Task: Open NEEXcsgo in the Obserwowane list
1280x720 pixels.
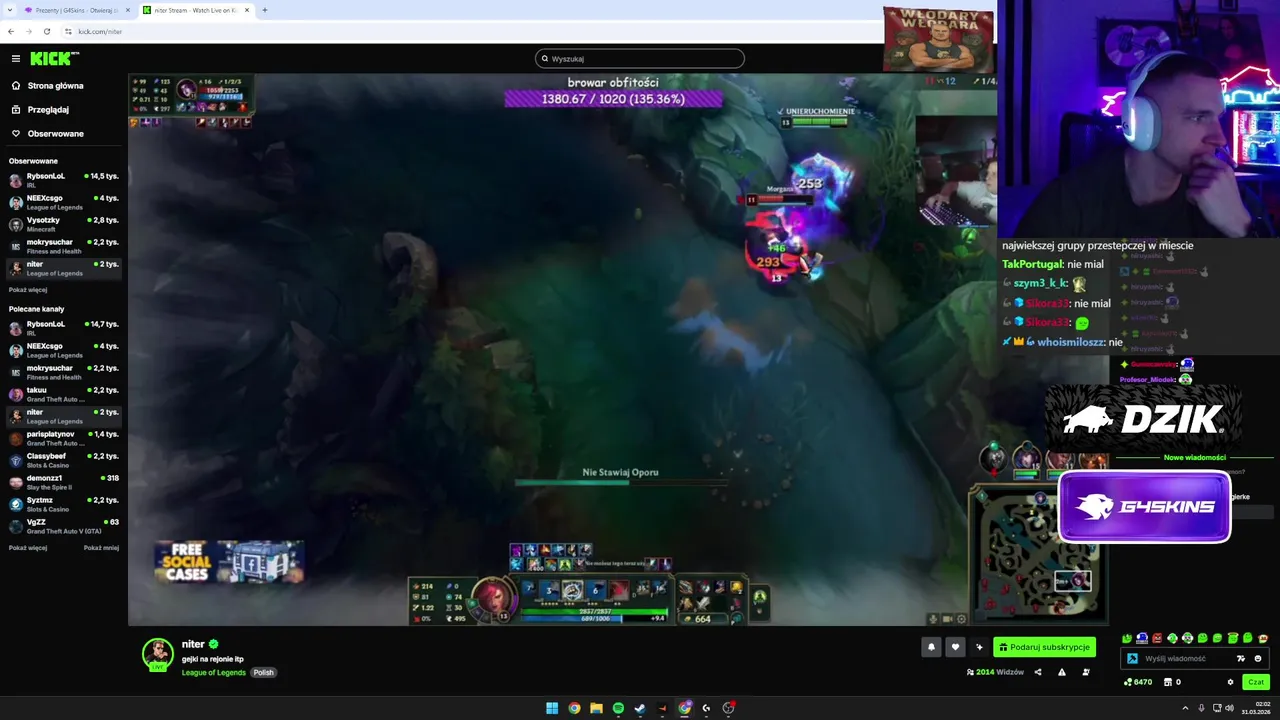Action: point(64,202)
